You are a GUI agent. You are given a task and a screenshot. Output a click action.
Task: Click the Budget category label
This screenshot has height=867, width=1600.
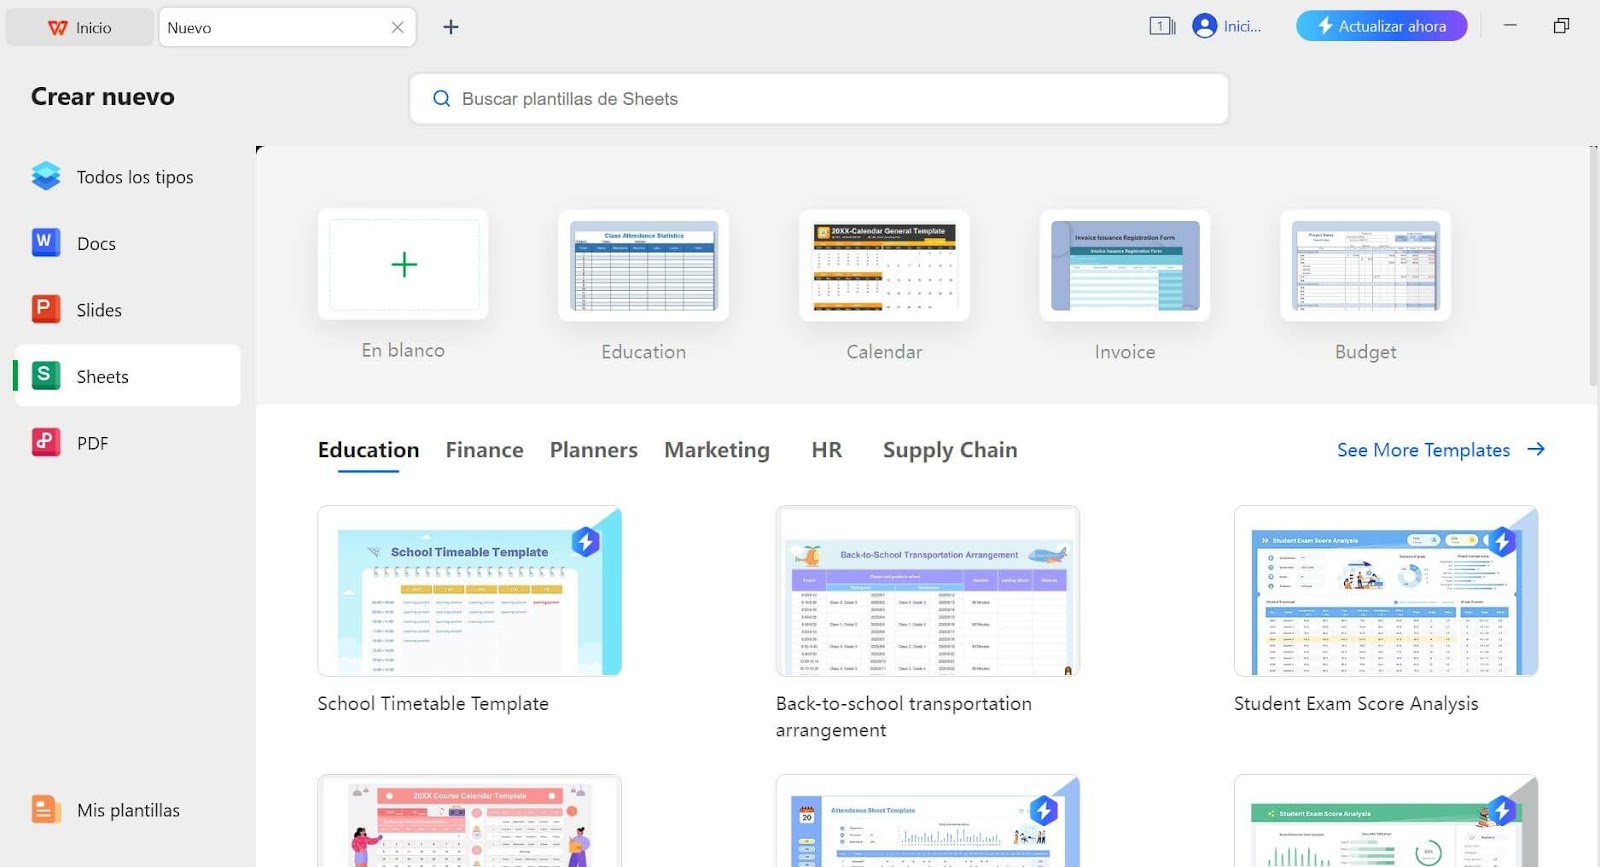point(1365,352)
